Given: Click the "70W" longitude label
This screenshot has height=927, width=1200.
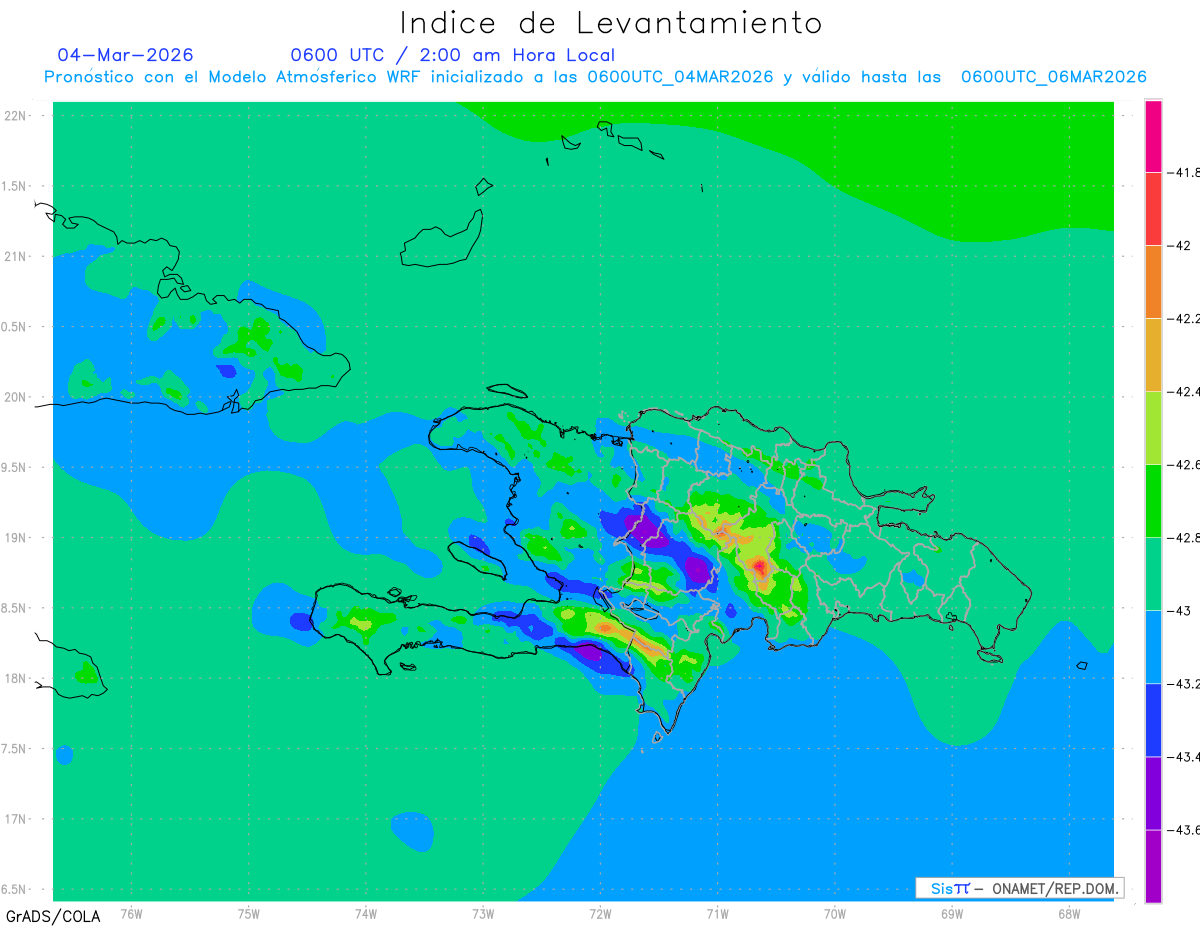Looking at the screenshot, I should point(835,912).
